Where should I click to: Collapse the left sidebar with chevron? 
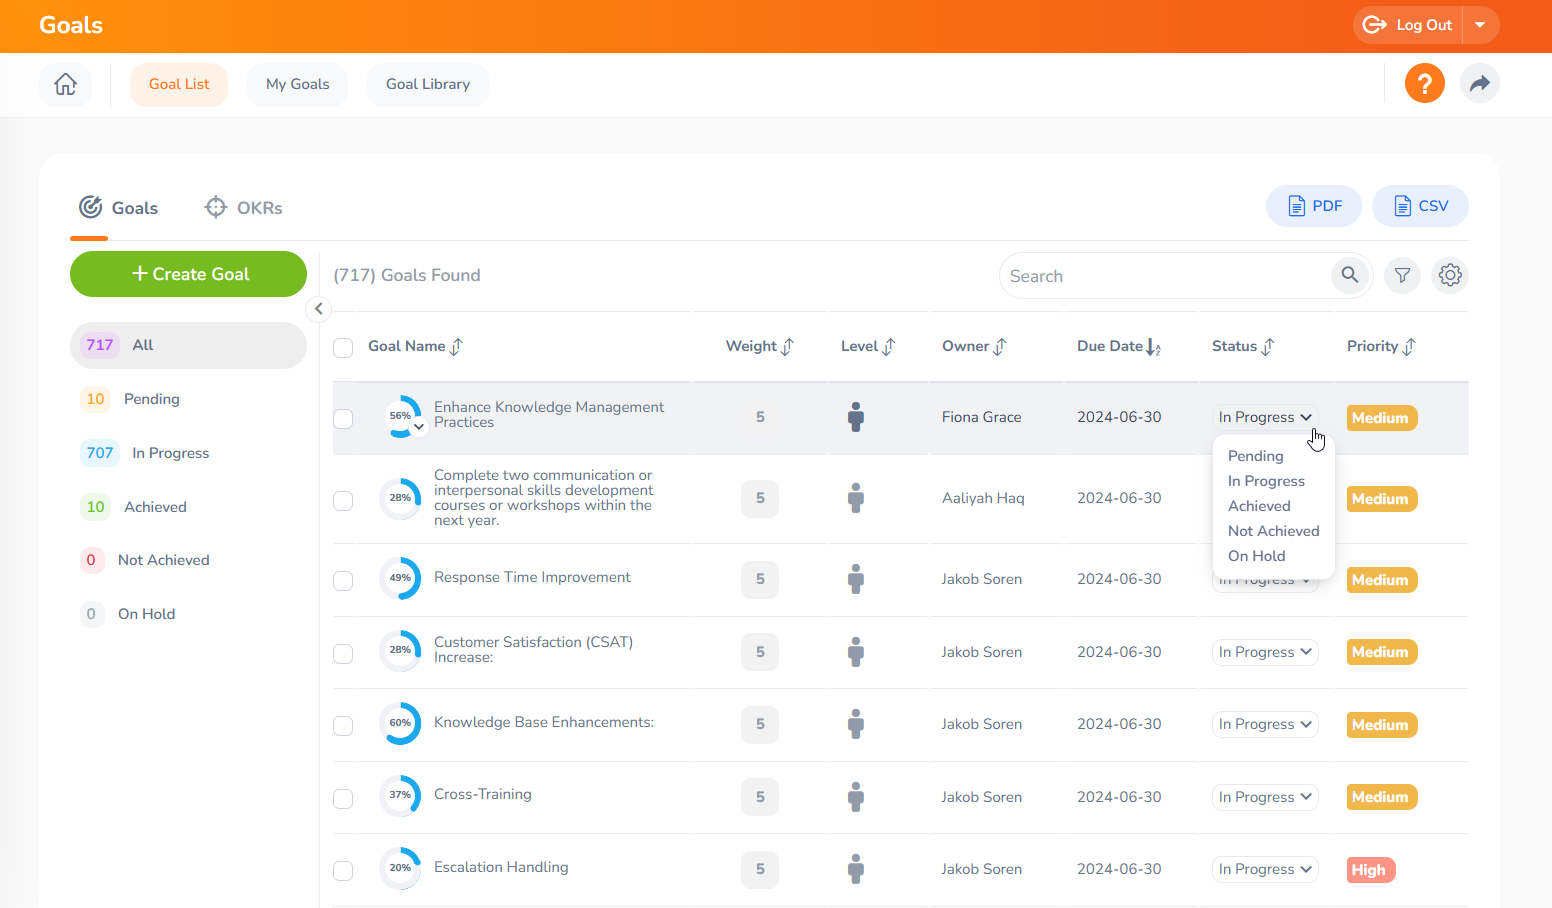318,309
